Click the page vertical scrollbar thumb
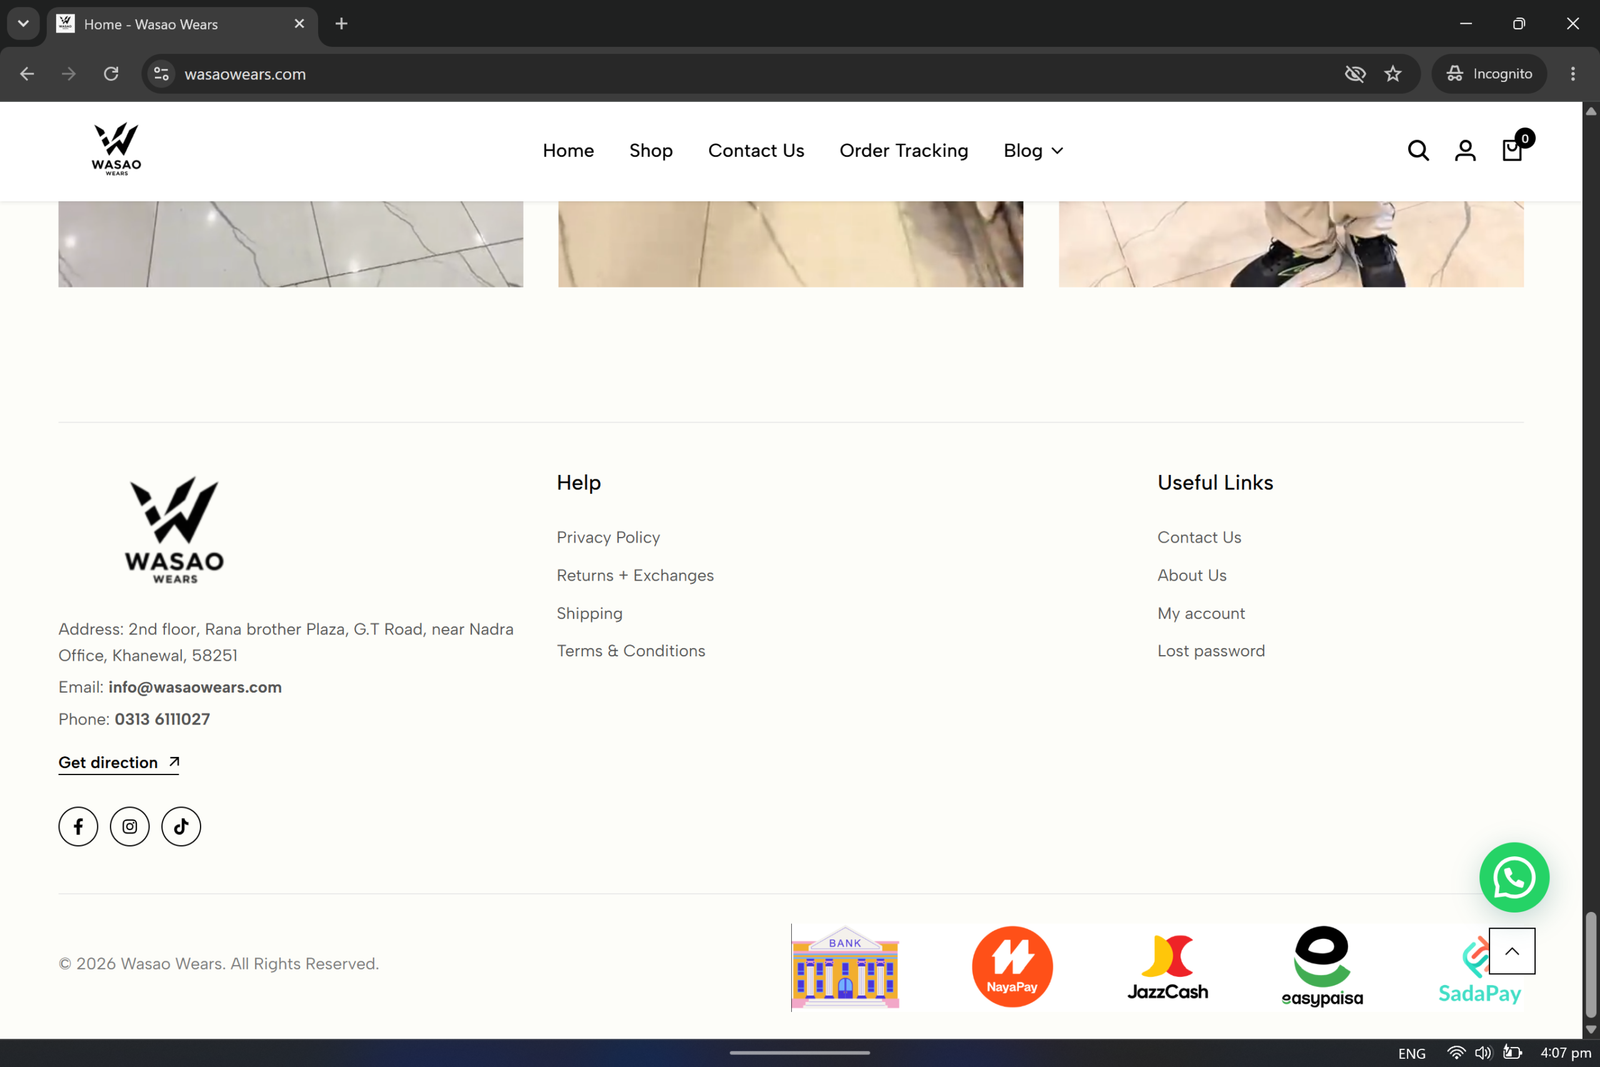Viewport: 1600px width, 1067px height. pyautogui.click(x=1590, y=964)
